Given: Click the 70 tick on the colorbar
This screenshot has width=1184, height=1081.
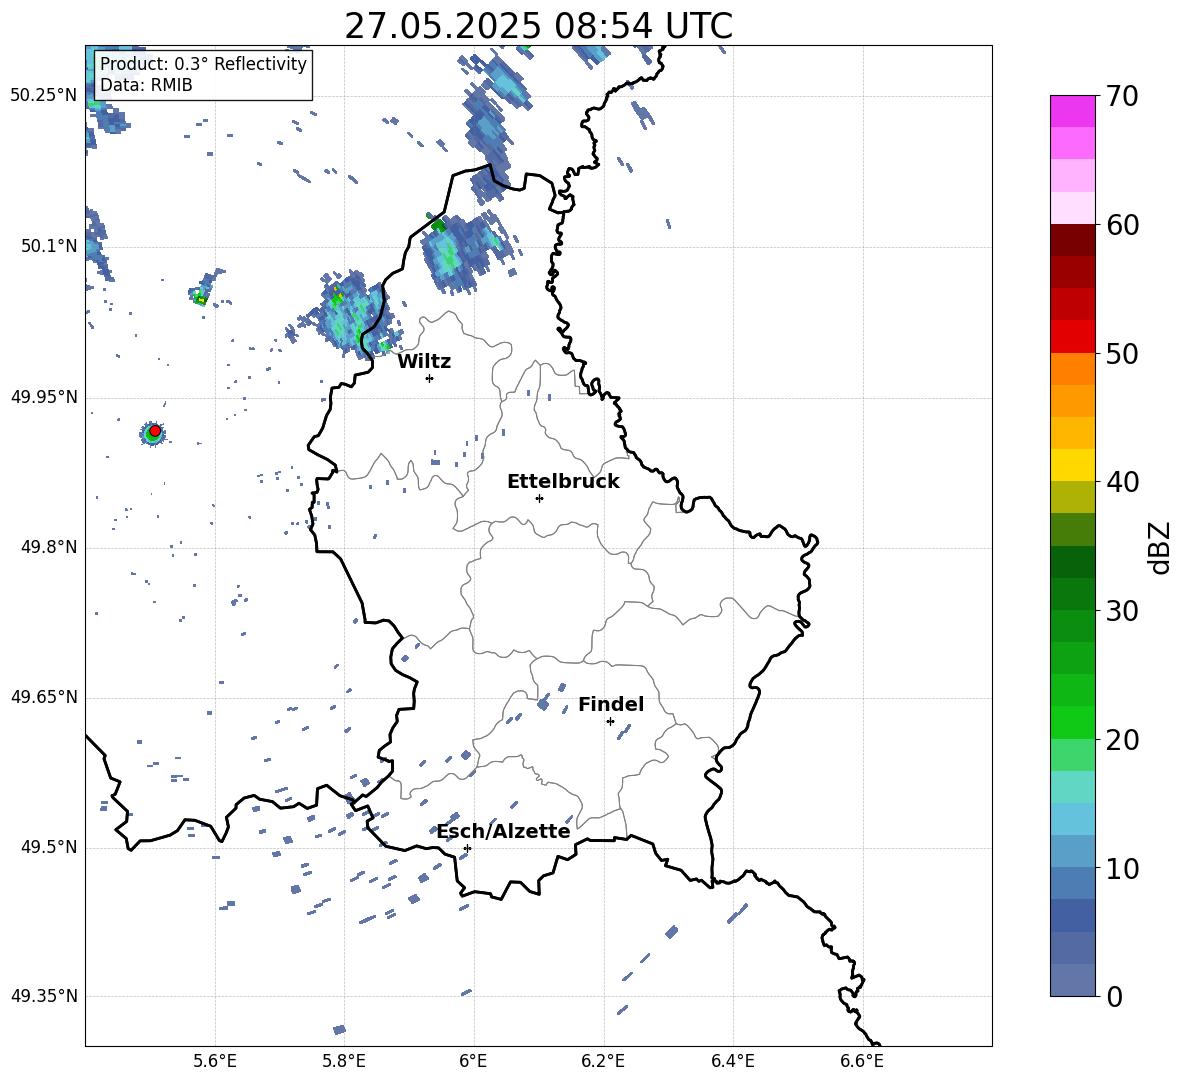Looking at the screenshot, I should (x=1122, y=97).
